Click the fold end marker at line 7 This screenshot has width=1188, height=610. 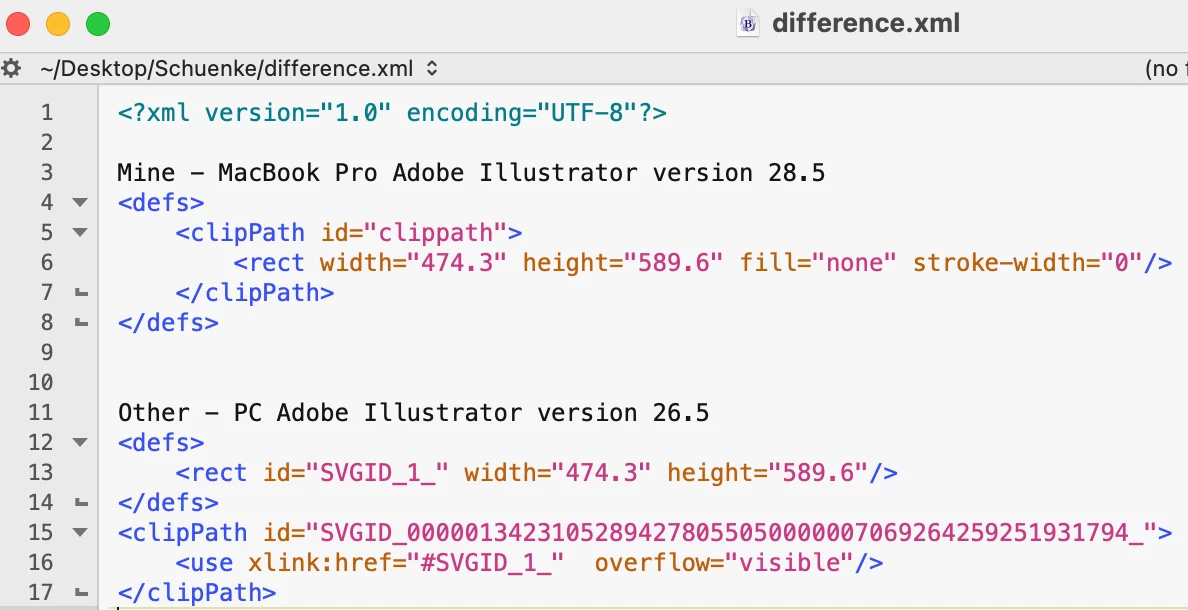pyautogui.click(x=81, y=293)
